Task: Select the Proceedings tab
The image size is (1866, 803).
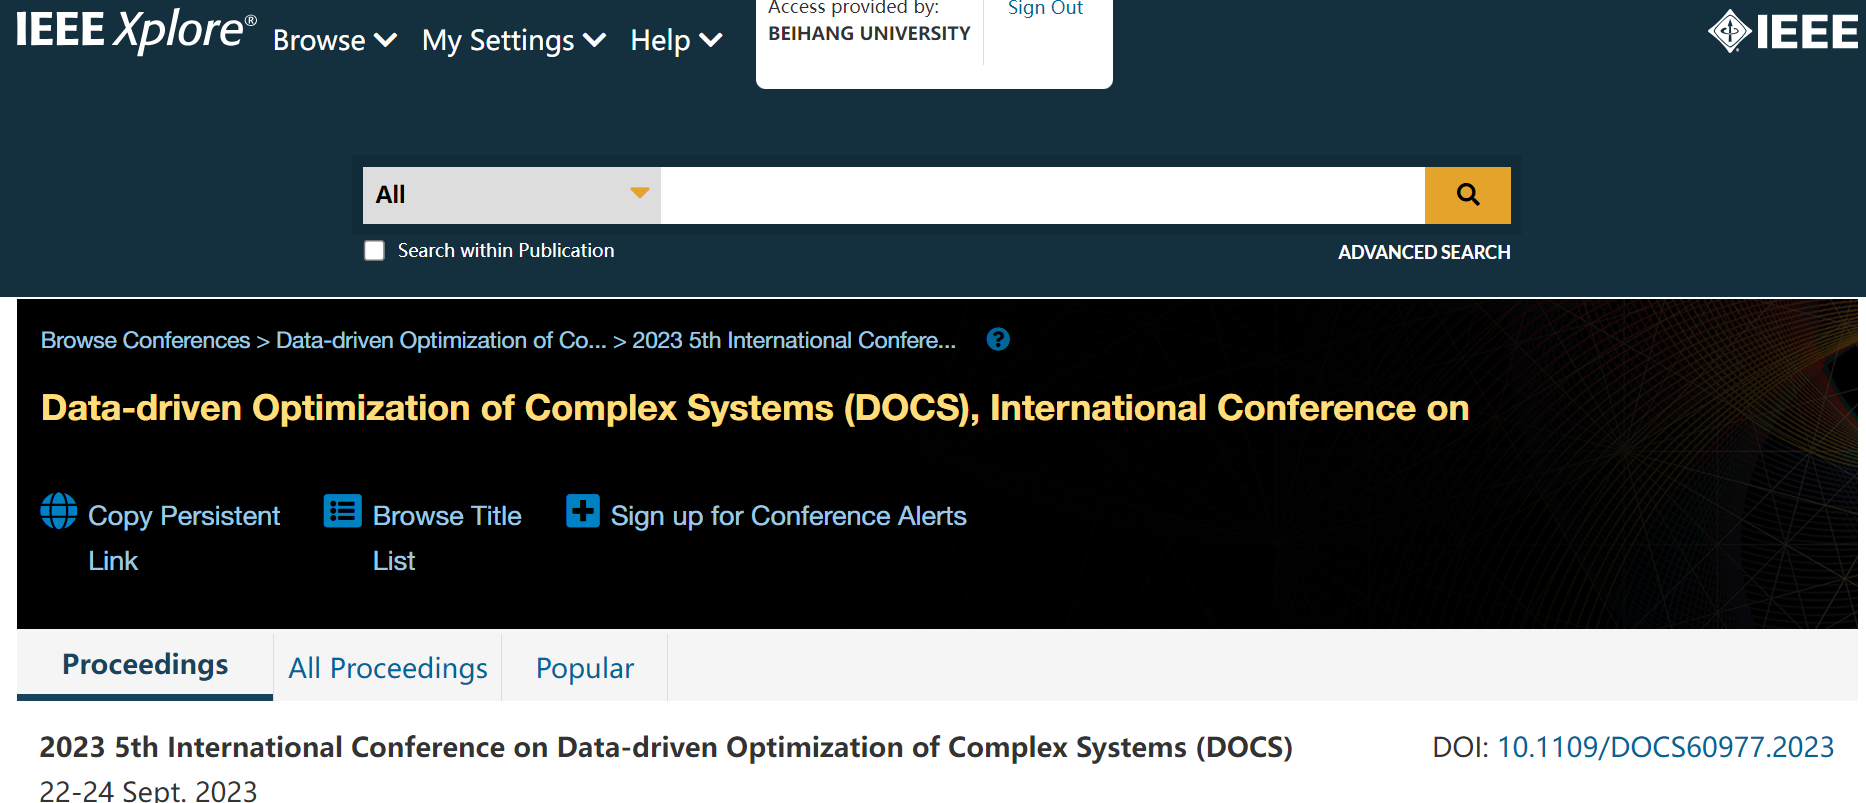Action: point(145,665)
